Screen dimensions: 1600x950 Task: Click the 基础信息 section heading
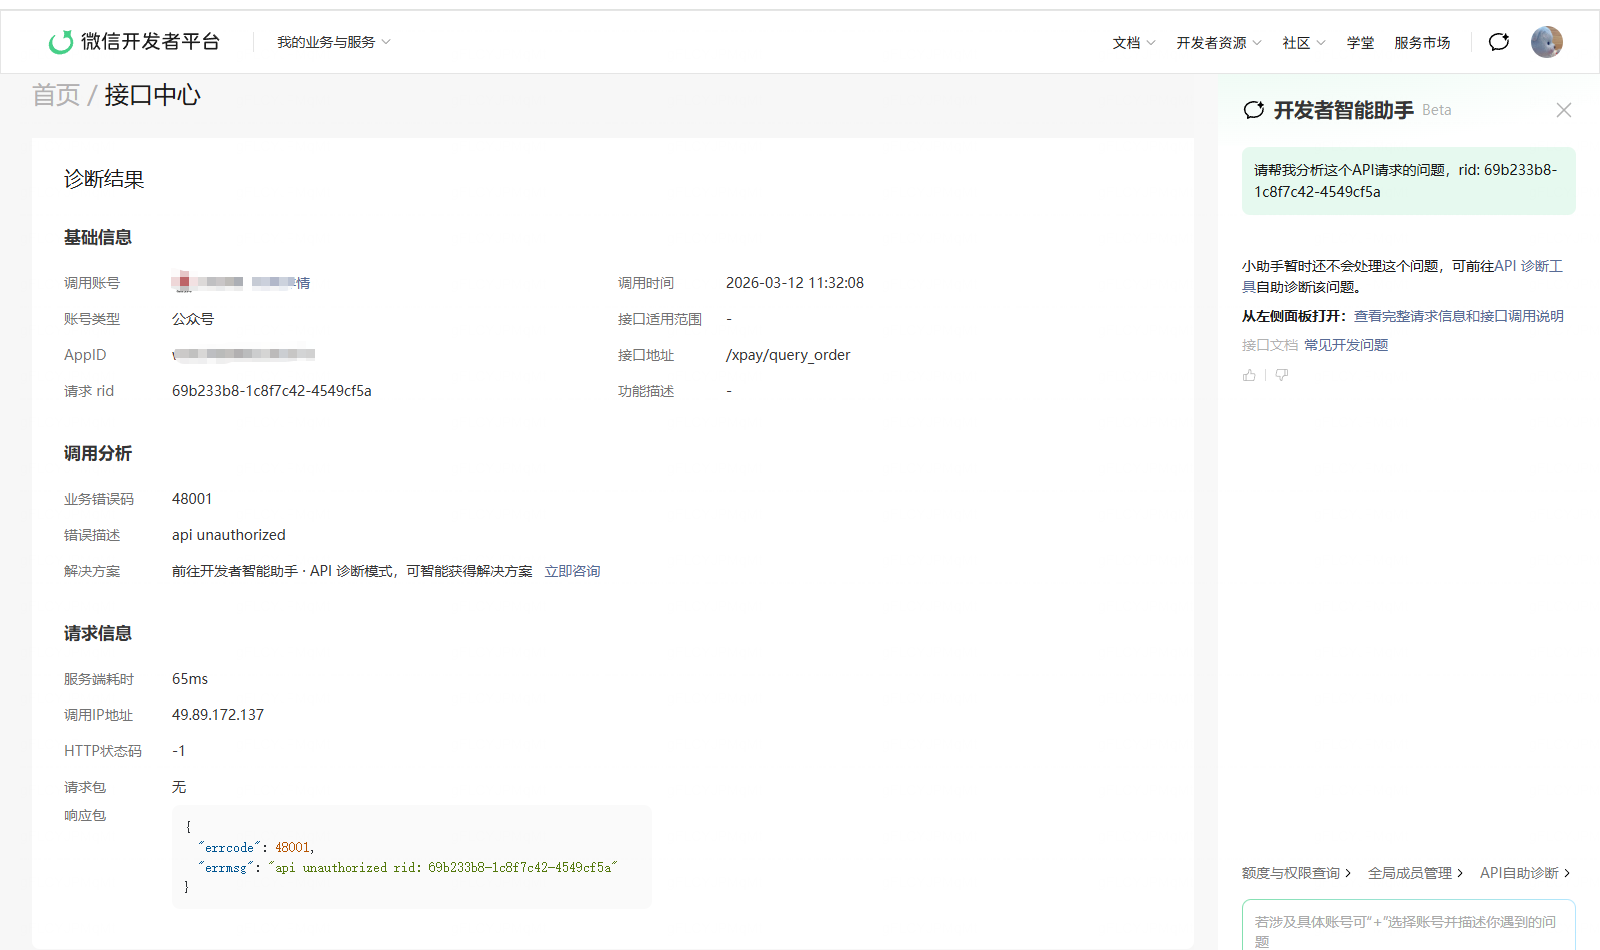pyautogui.click(x=98, y=237)
